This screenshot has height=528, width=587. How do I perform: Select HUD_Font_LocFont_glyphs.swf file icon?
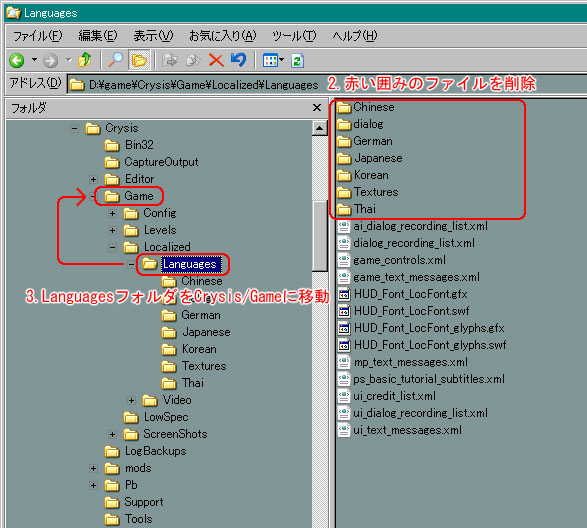(344, 345)
